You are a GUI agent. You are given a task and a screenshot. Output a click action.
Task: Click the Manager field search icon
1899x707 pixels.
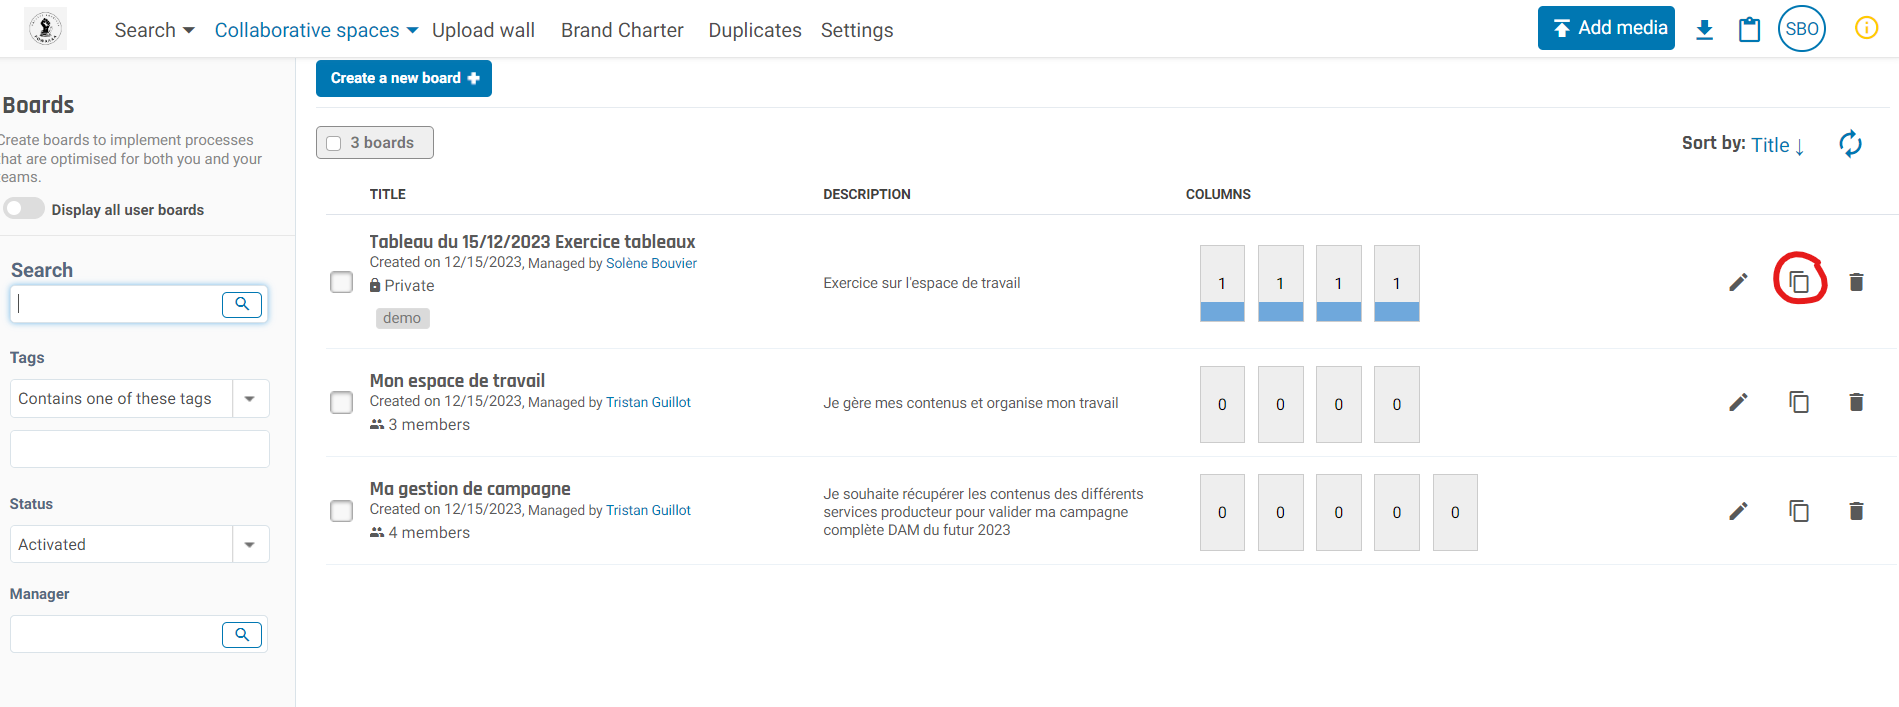(x=242, y=634)
